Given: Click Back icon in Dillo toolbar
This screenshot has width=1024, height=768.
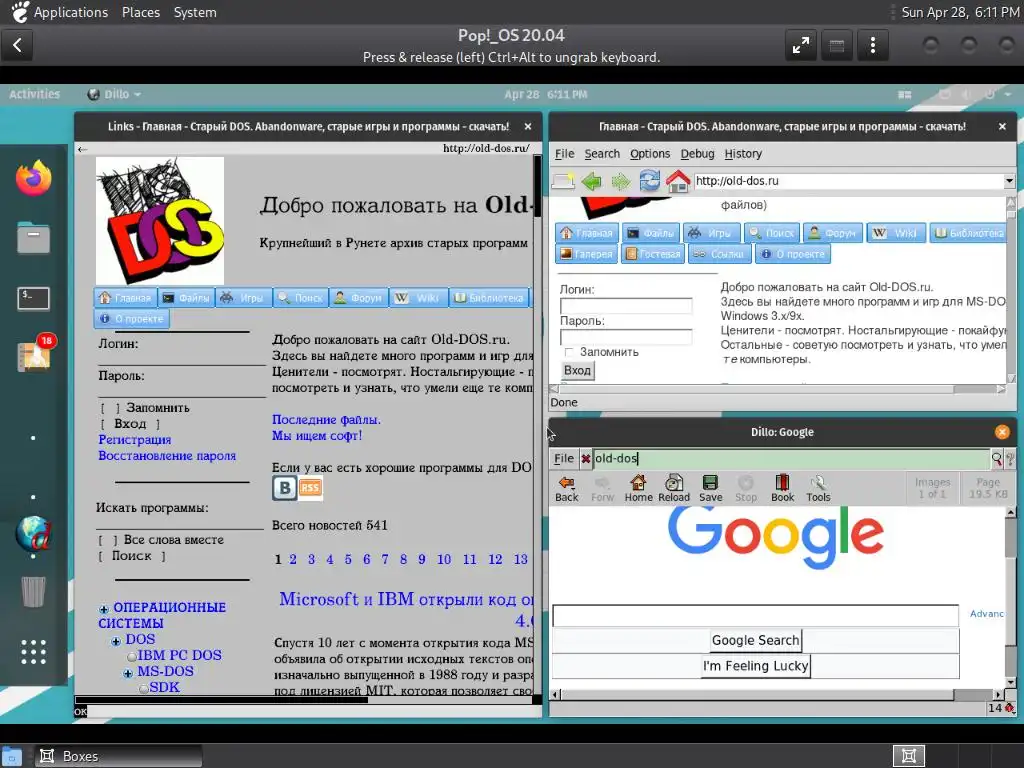Looking at the screenshot, I should pos(566,488).
